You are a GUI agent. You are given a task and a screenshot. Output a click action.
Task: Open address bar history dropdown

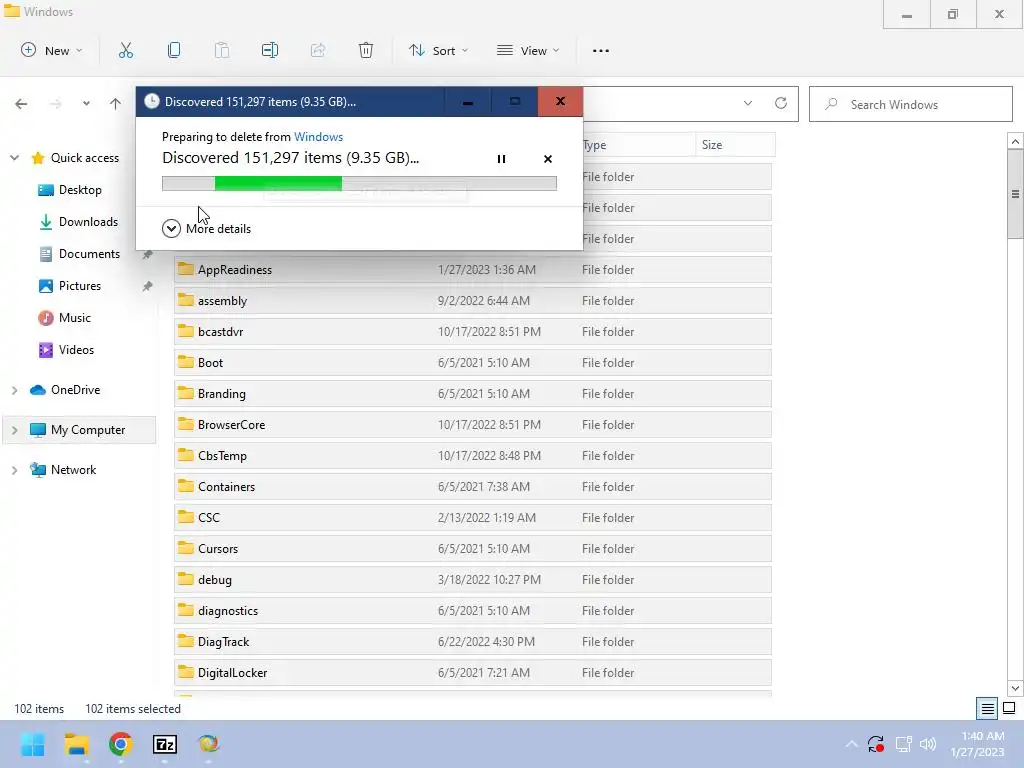pos(748,103)
